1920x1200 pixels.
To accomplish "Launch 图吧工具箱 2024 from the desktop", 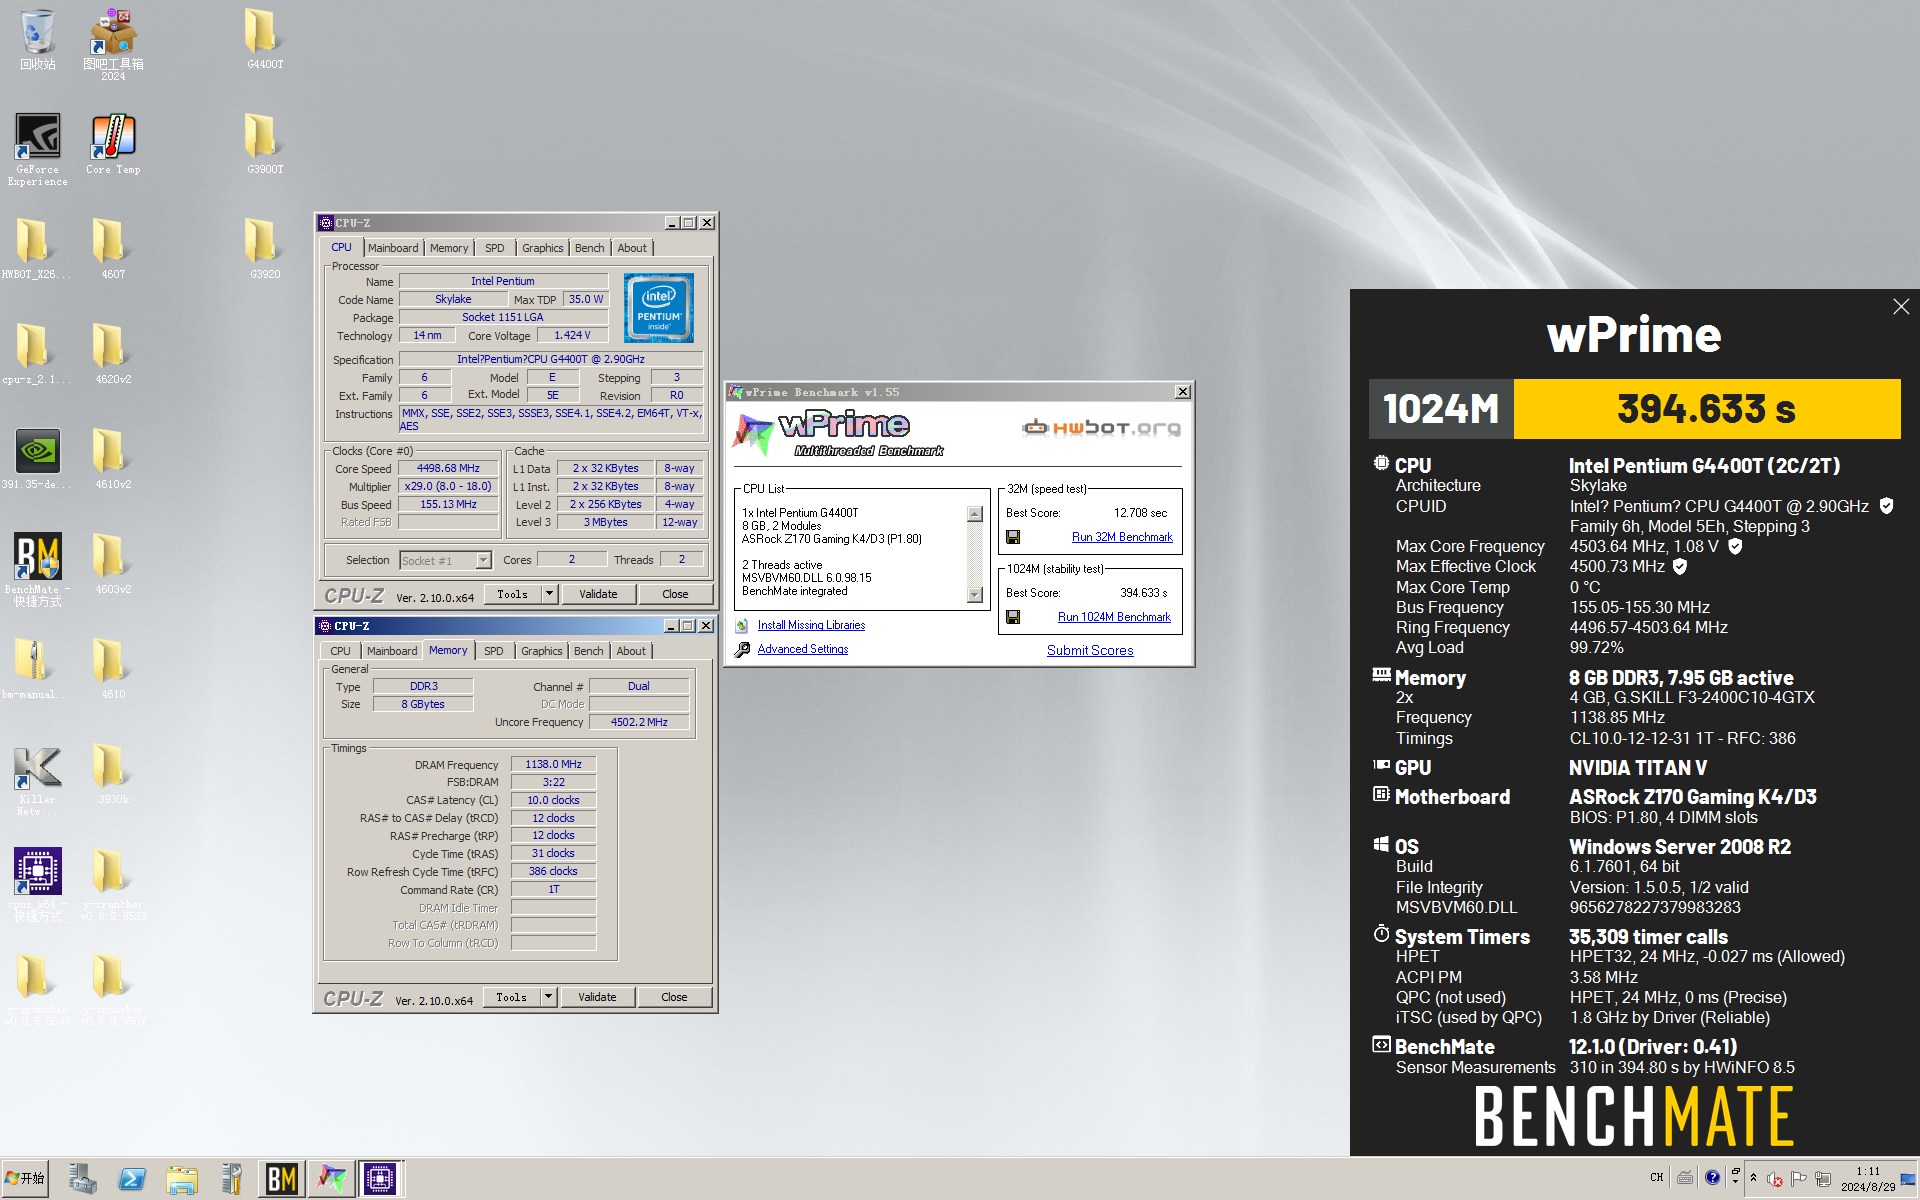I will (x=113, y=45).
